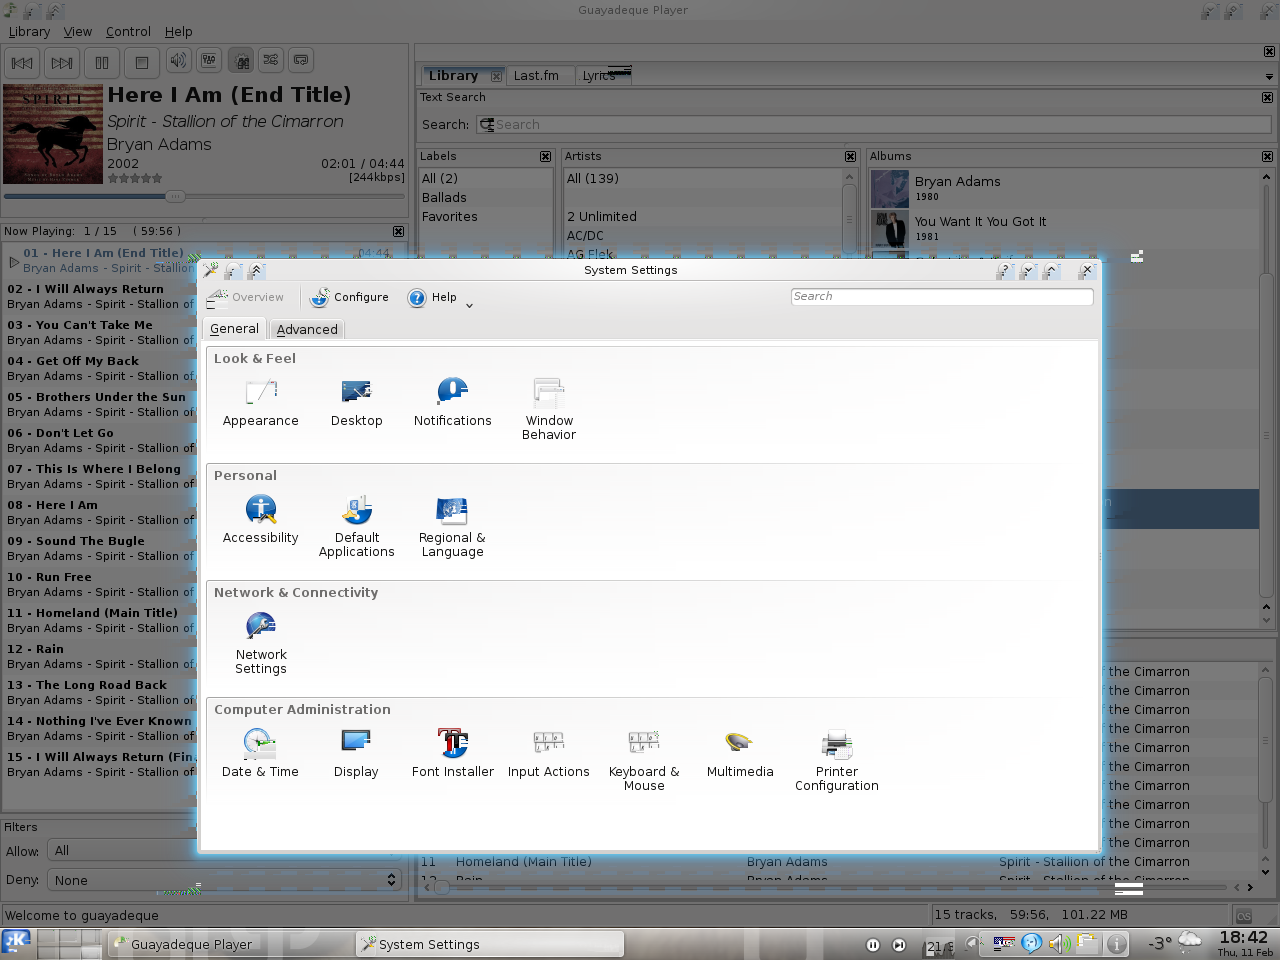Click Overview in System Settings toolbar
The image size is (1280, 960).
[245, 297]
